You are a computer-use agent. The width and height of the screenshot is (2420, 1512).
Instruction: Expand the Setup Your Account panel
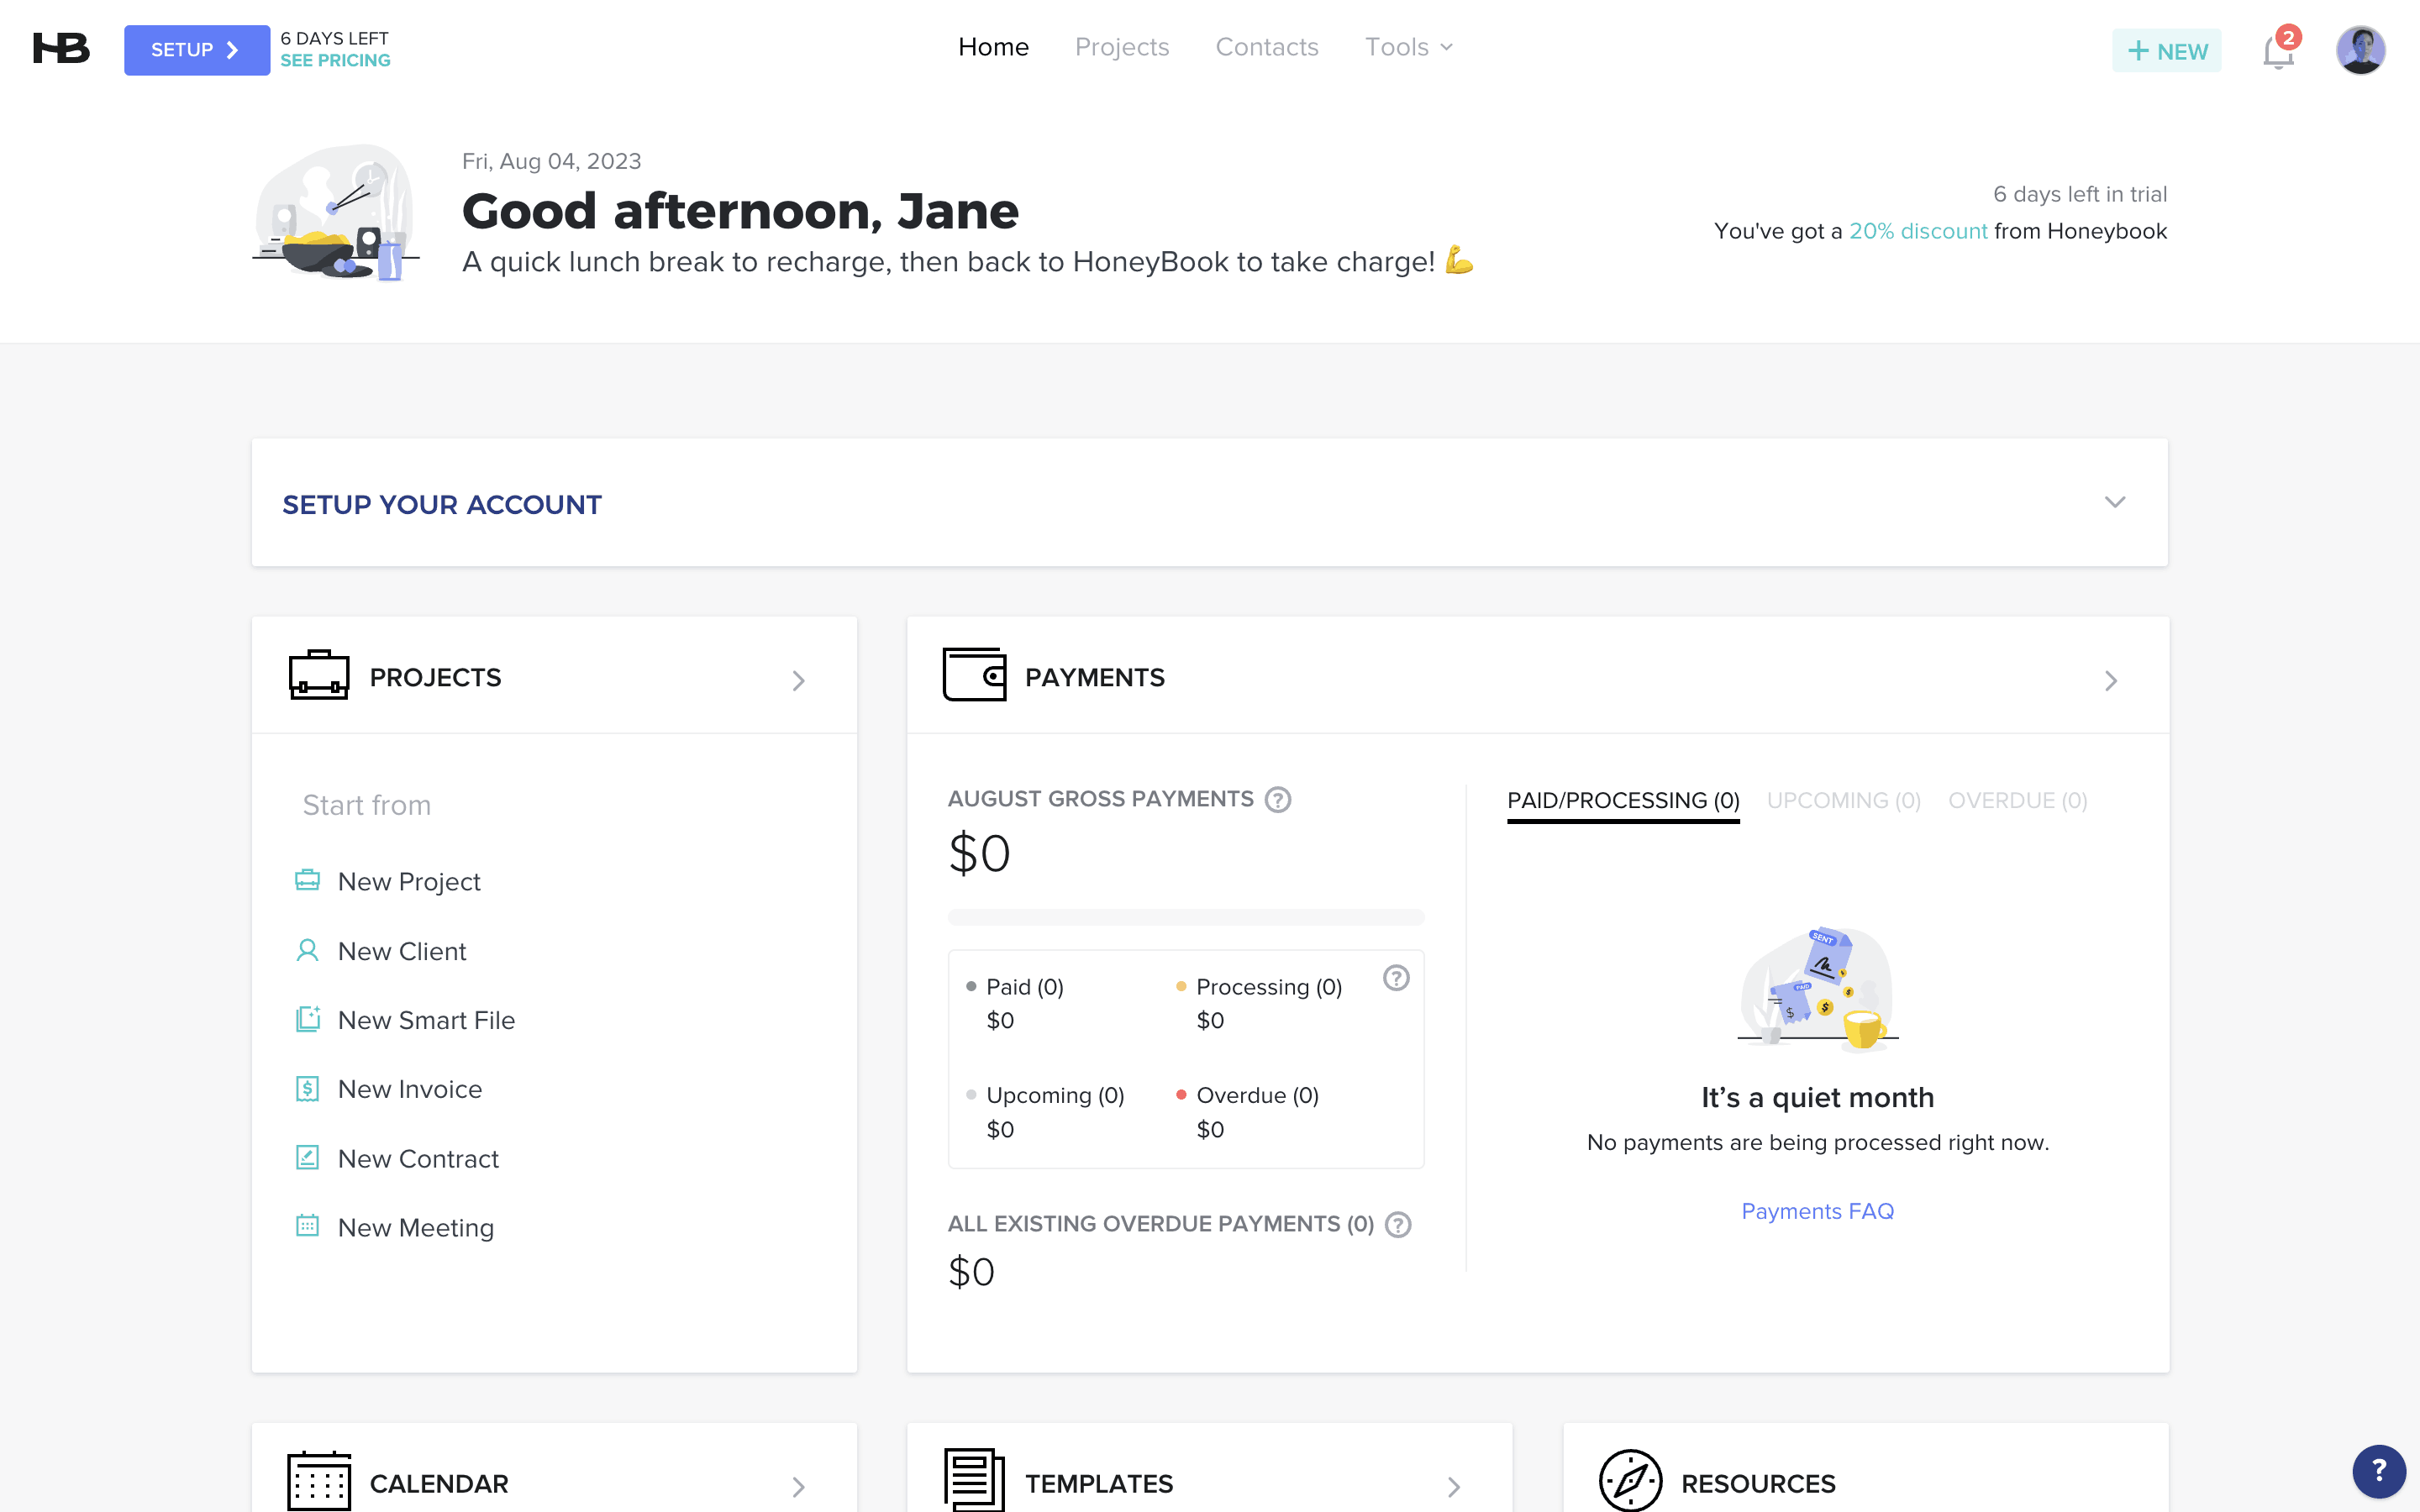tap(2114, 503)
